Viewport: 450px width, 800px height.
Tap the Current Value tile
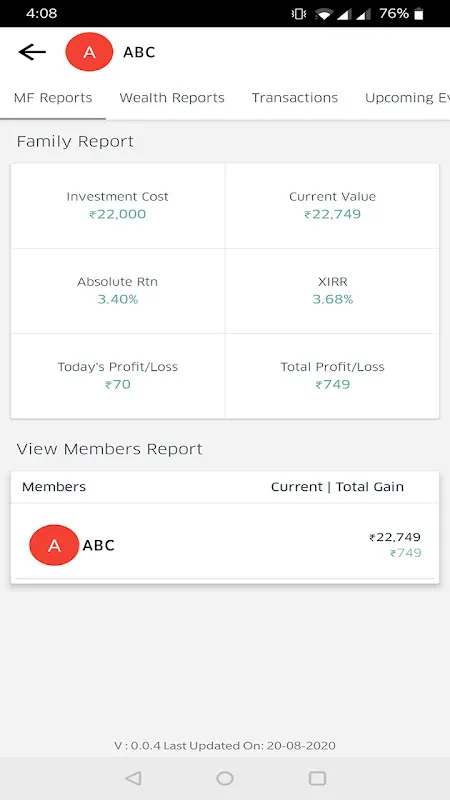[x=332, y=206]
